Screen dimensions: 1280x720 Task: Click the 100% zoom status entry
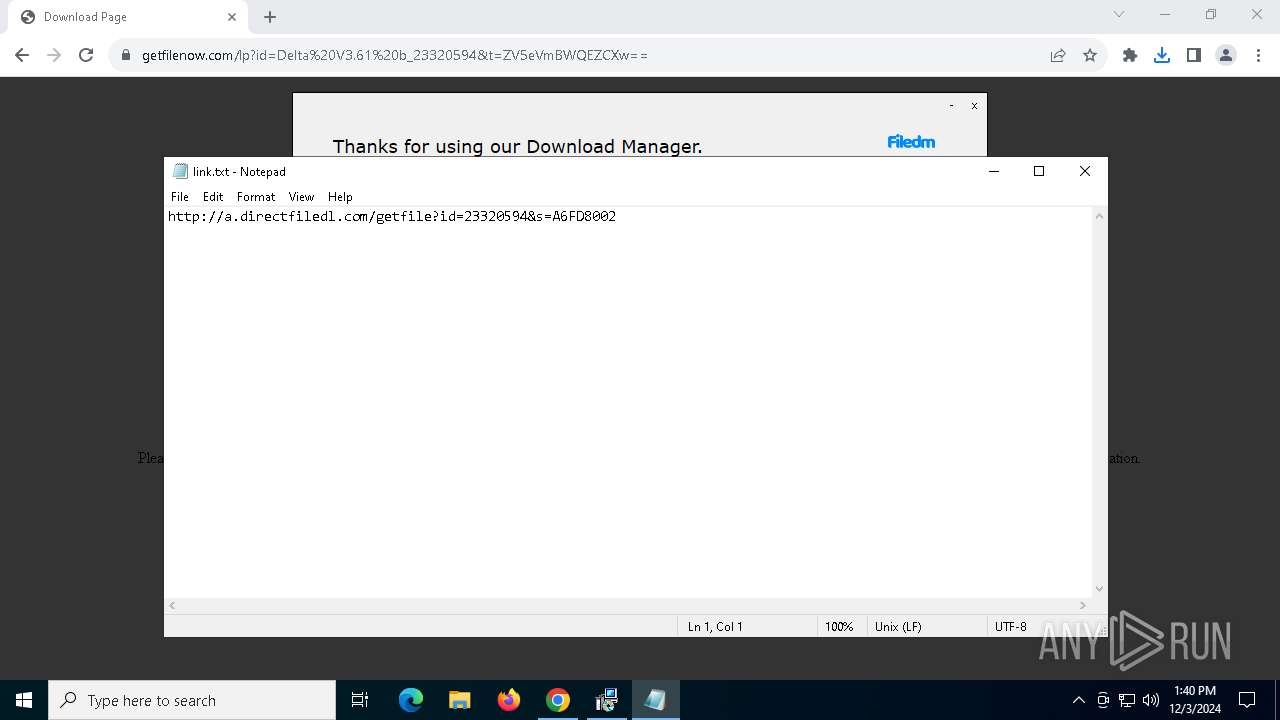pos(839,626)
